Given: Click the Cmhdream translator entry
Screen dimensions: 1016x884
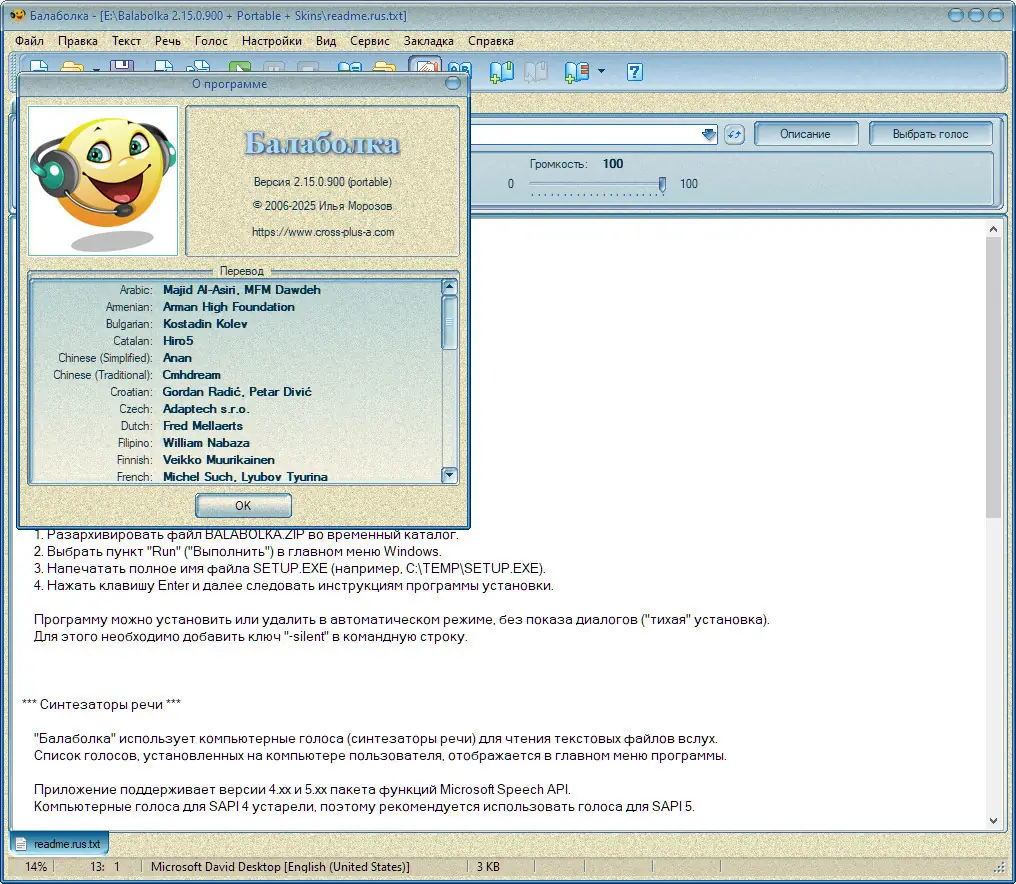Looking at the screenshot, I should 192,375.
